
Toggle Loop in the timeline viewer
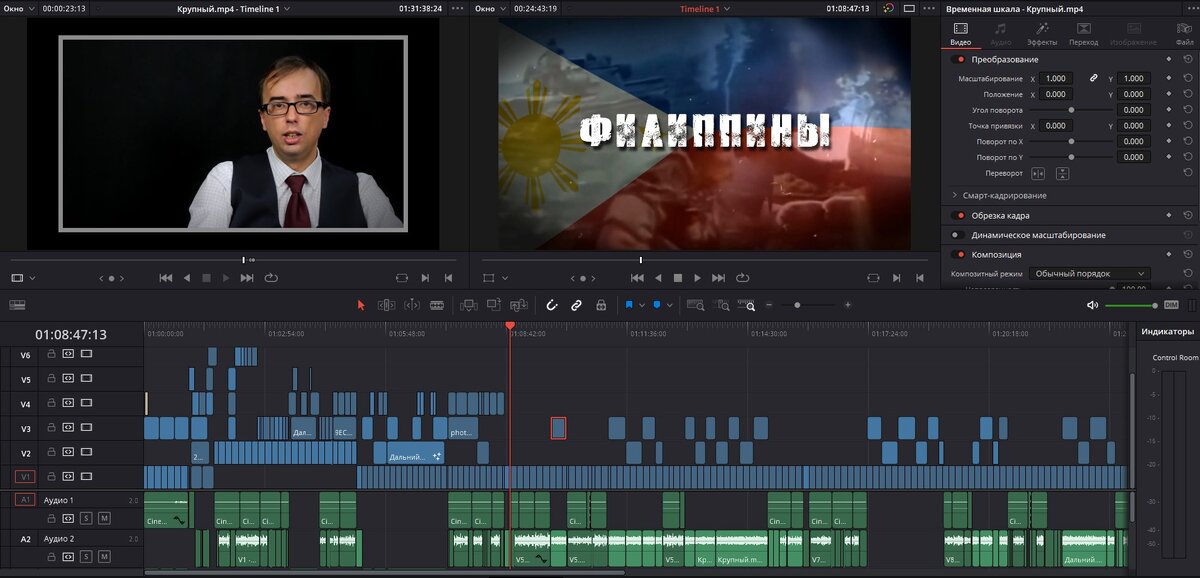[x=743, y=278]
